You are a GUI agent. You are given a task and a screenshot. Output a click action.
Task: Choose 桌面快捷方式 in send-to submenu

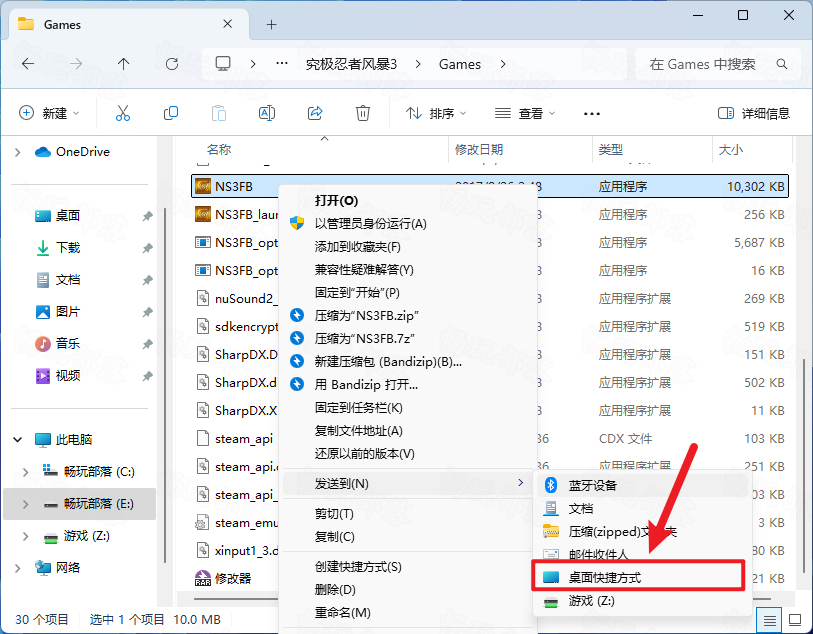[x=638, y=577]
